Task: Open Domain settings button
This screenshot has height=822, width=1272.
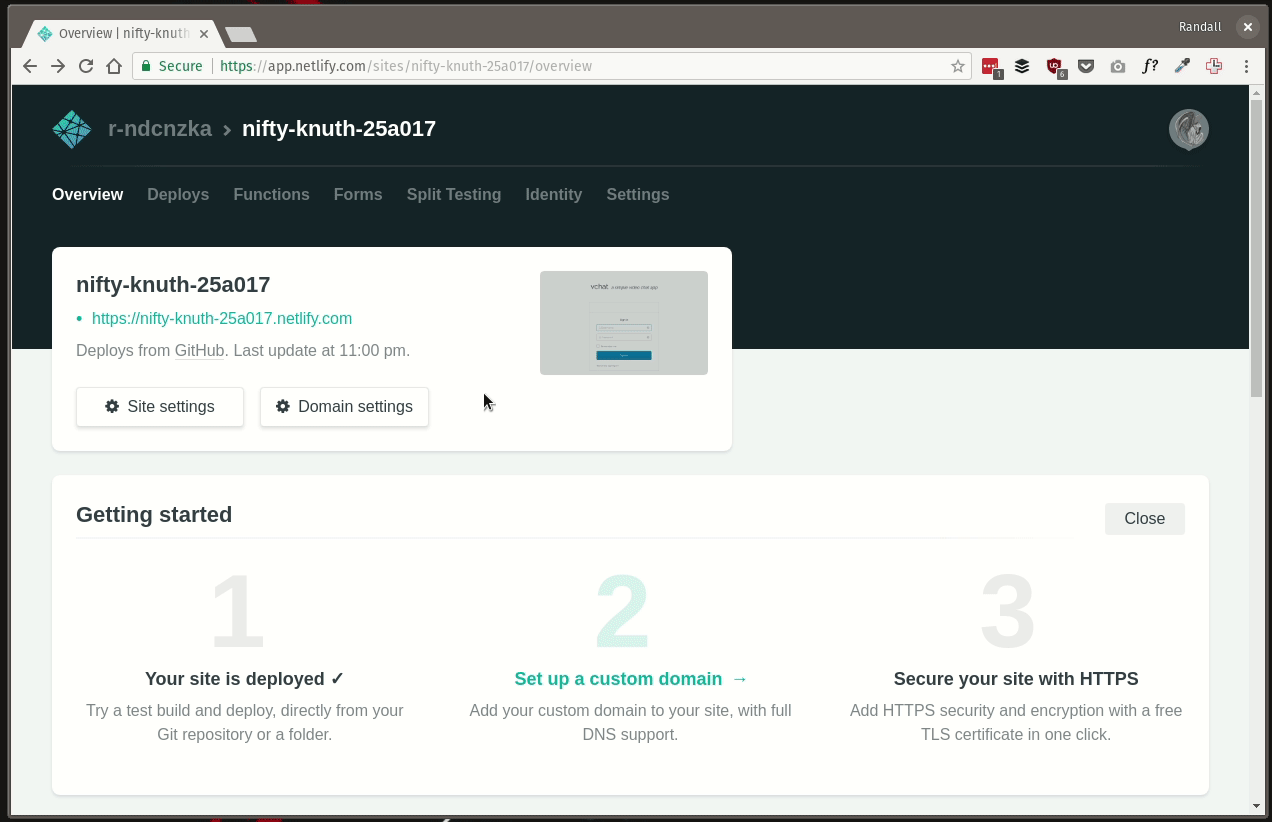Action: (x=344, y=407)
